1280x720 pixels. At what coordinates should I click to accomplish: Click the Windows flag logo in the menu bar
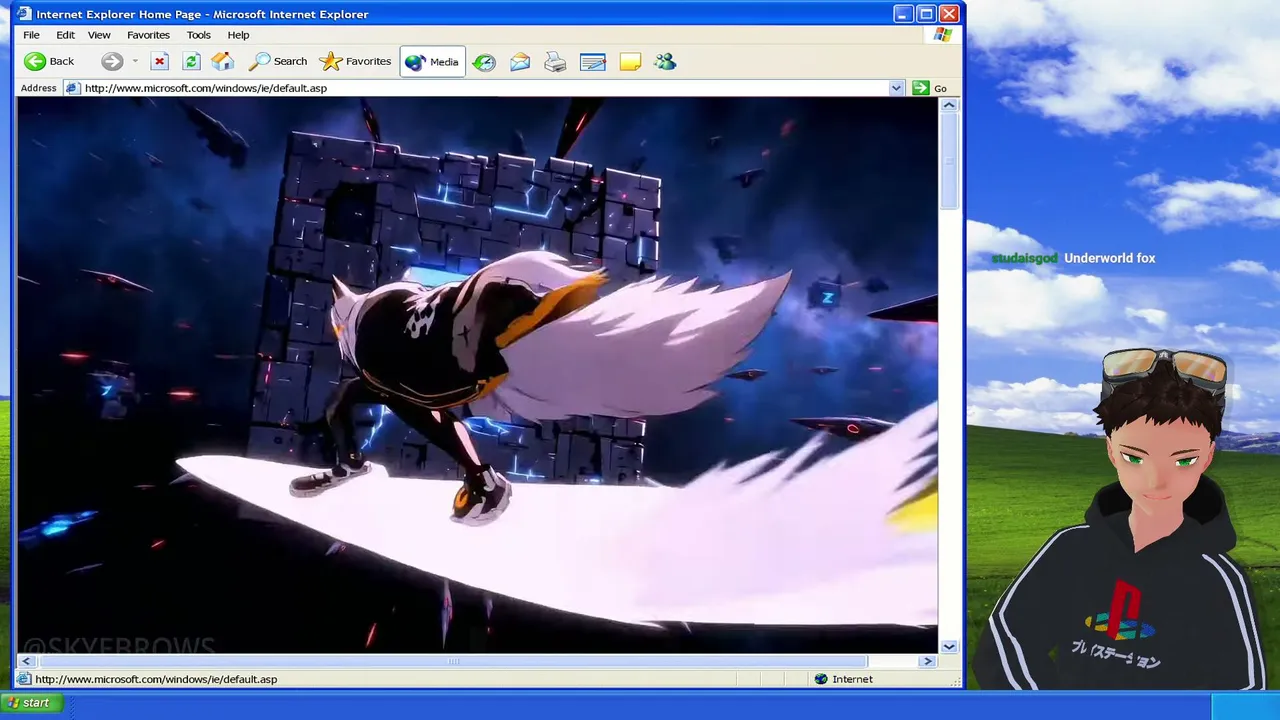(x=943, y=35)
